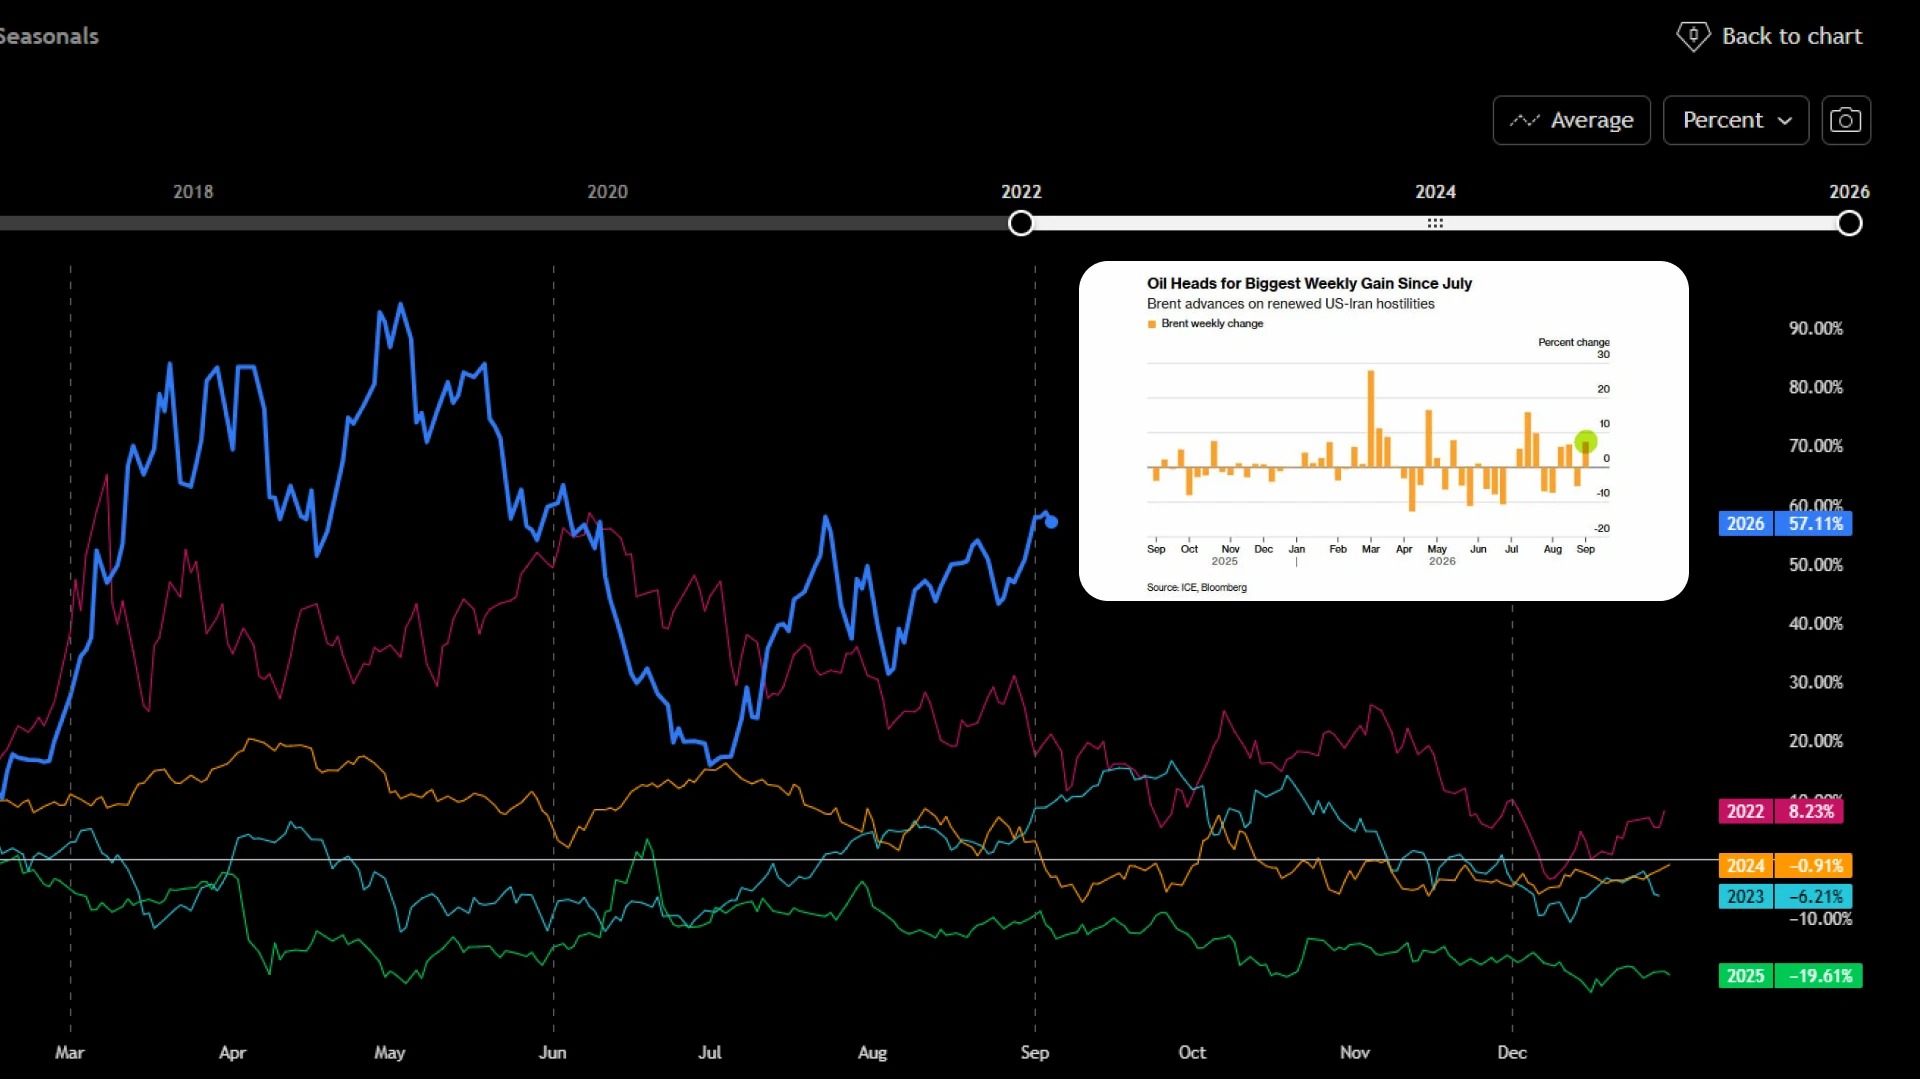Click the 2025 series label -19.61%
This screenshot has height=1080, width=1920.
[x=1790, y=976]
